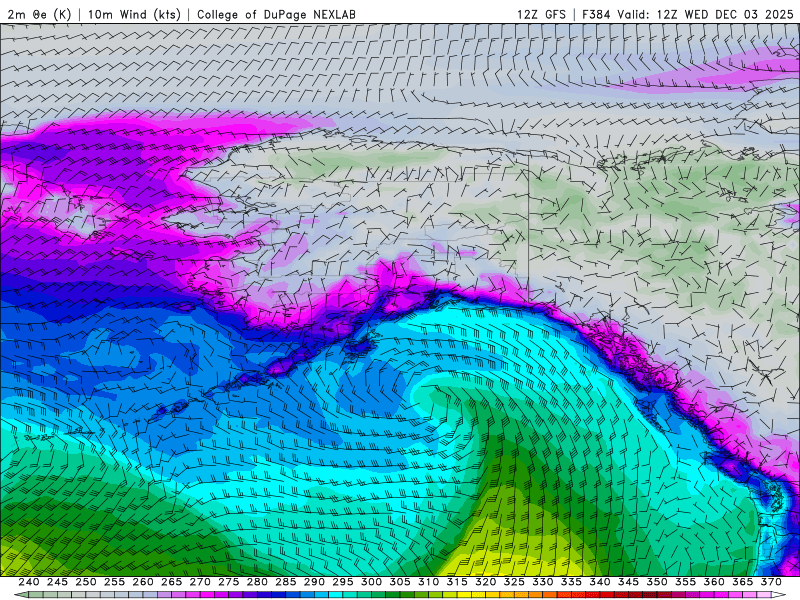
Task: Click the 285 colorbar scale value
Action: point(286,582)
